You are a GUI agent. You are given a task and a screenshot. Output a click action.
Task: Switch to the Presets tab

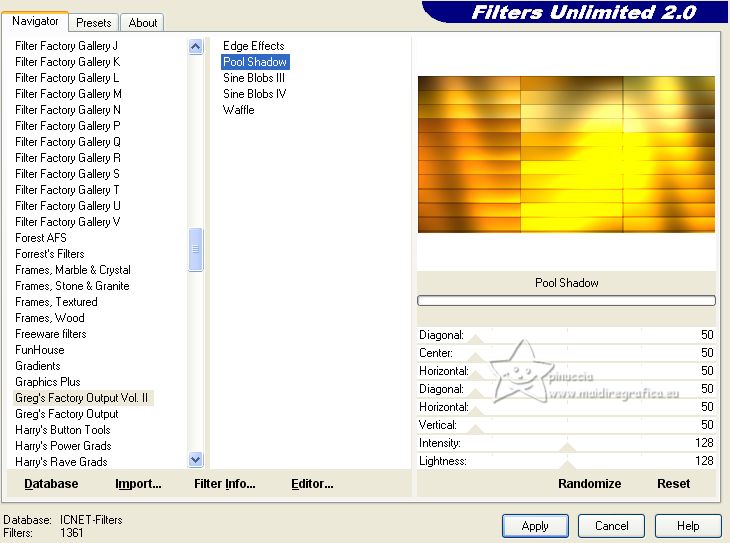click(94, 22)
